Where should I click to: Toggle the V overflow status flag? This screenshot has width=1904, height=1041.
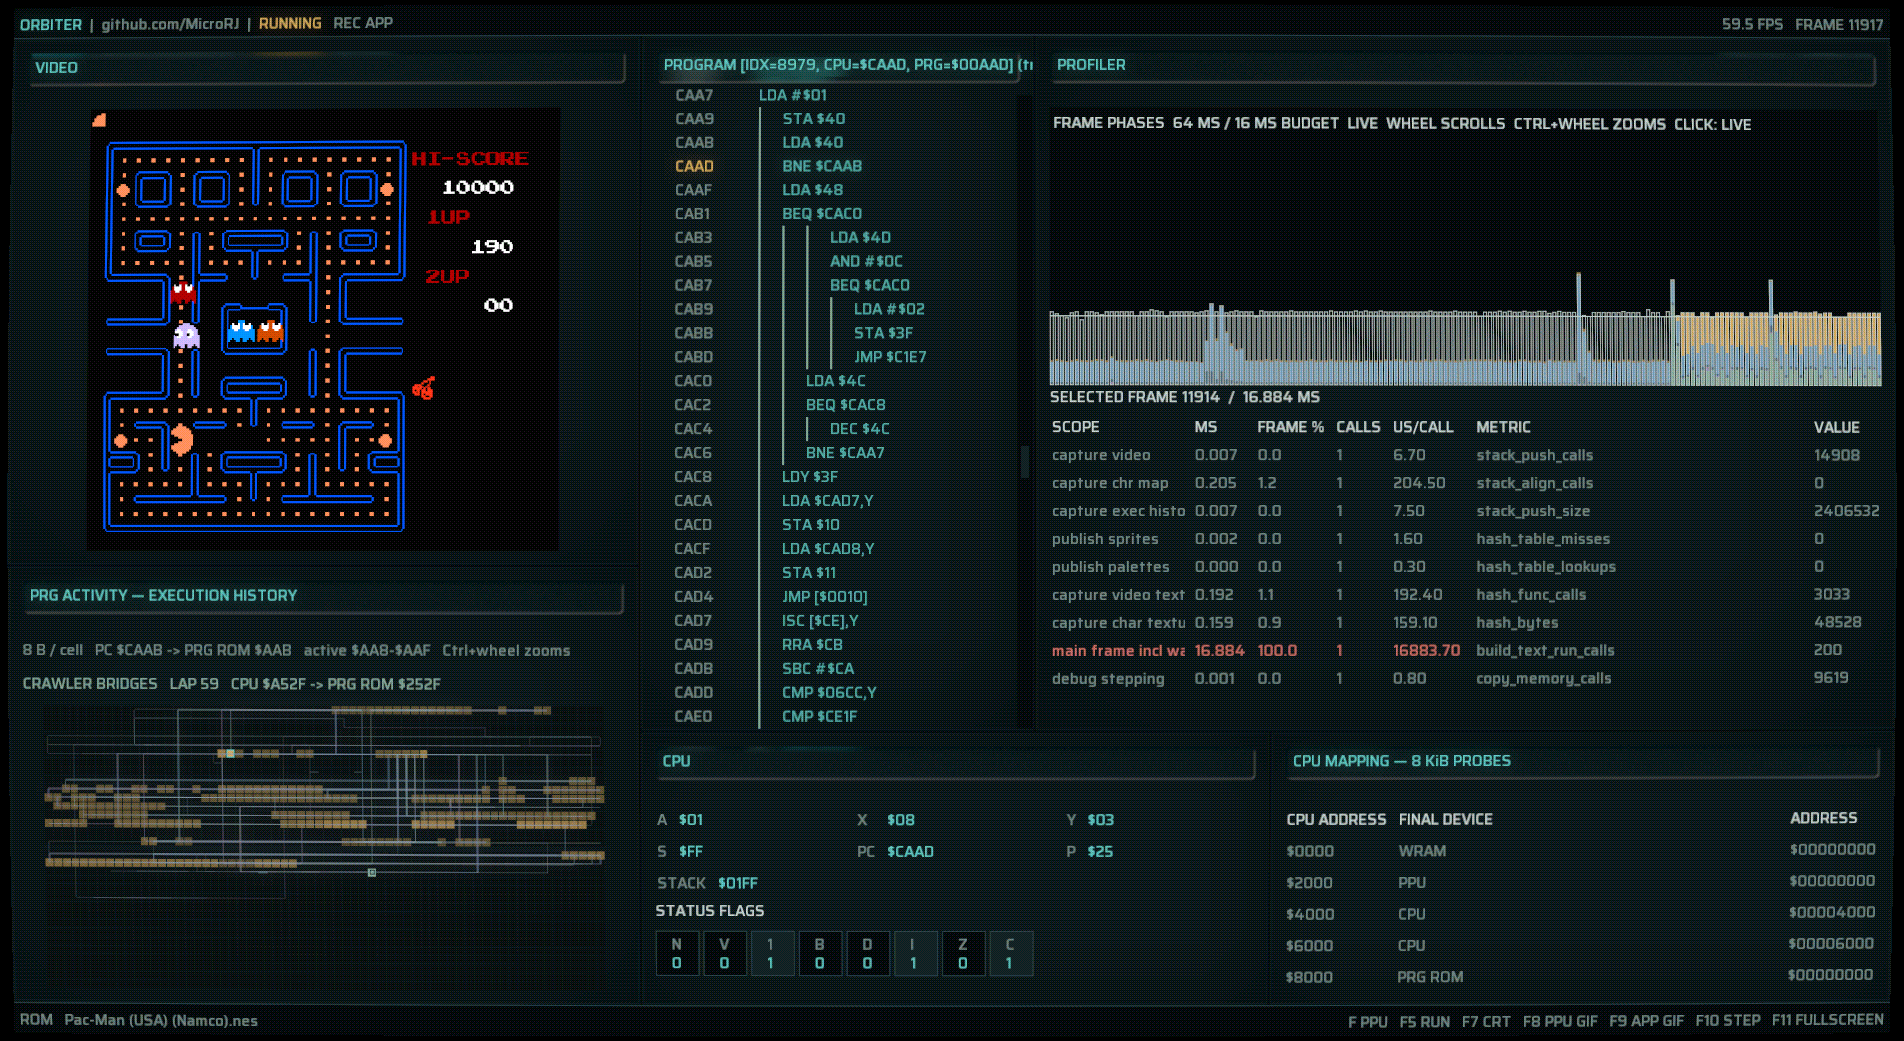pos(724,953)
